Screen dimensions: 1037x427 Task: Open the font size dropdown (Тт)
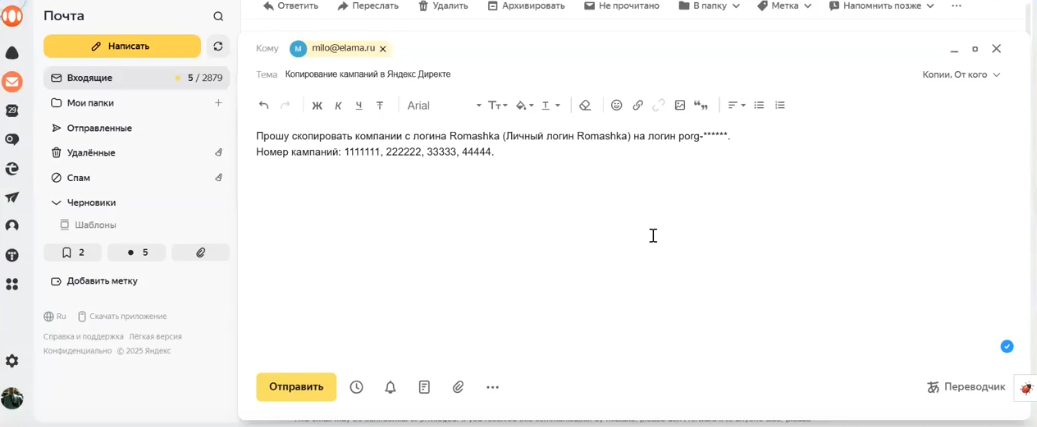(497, 105)
